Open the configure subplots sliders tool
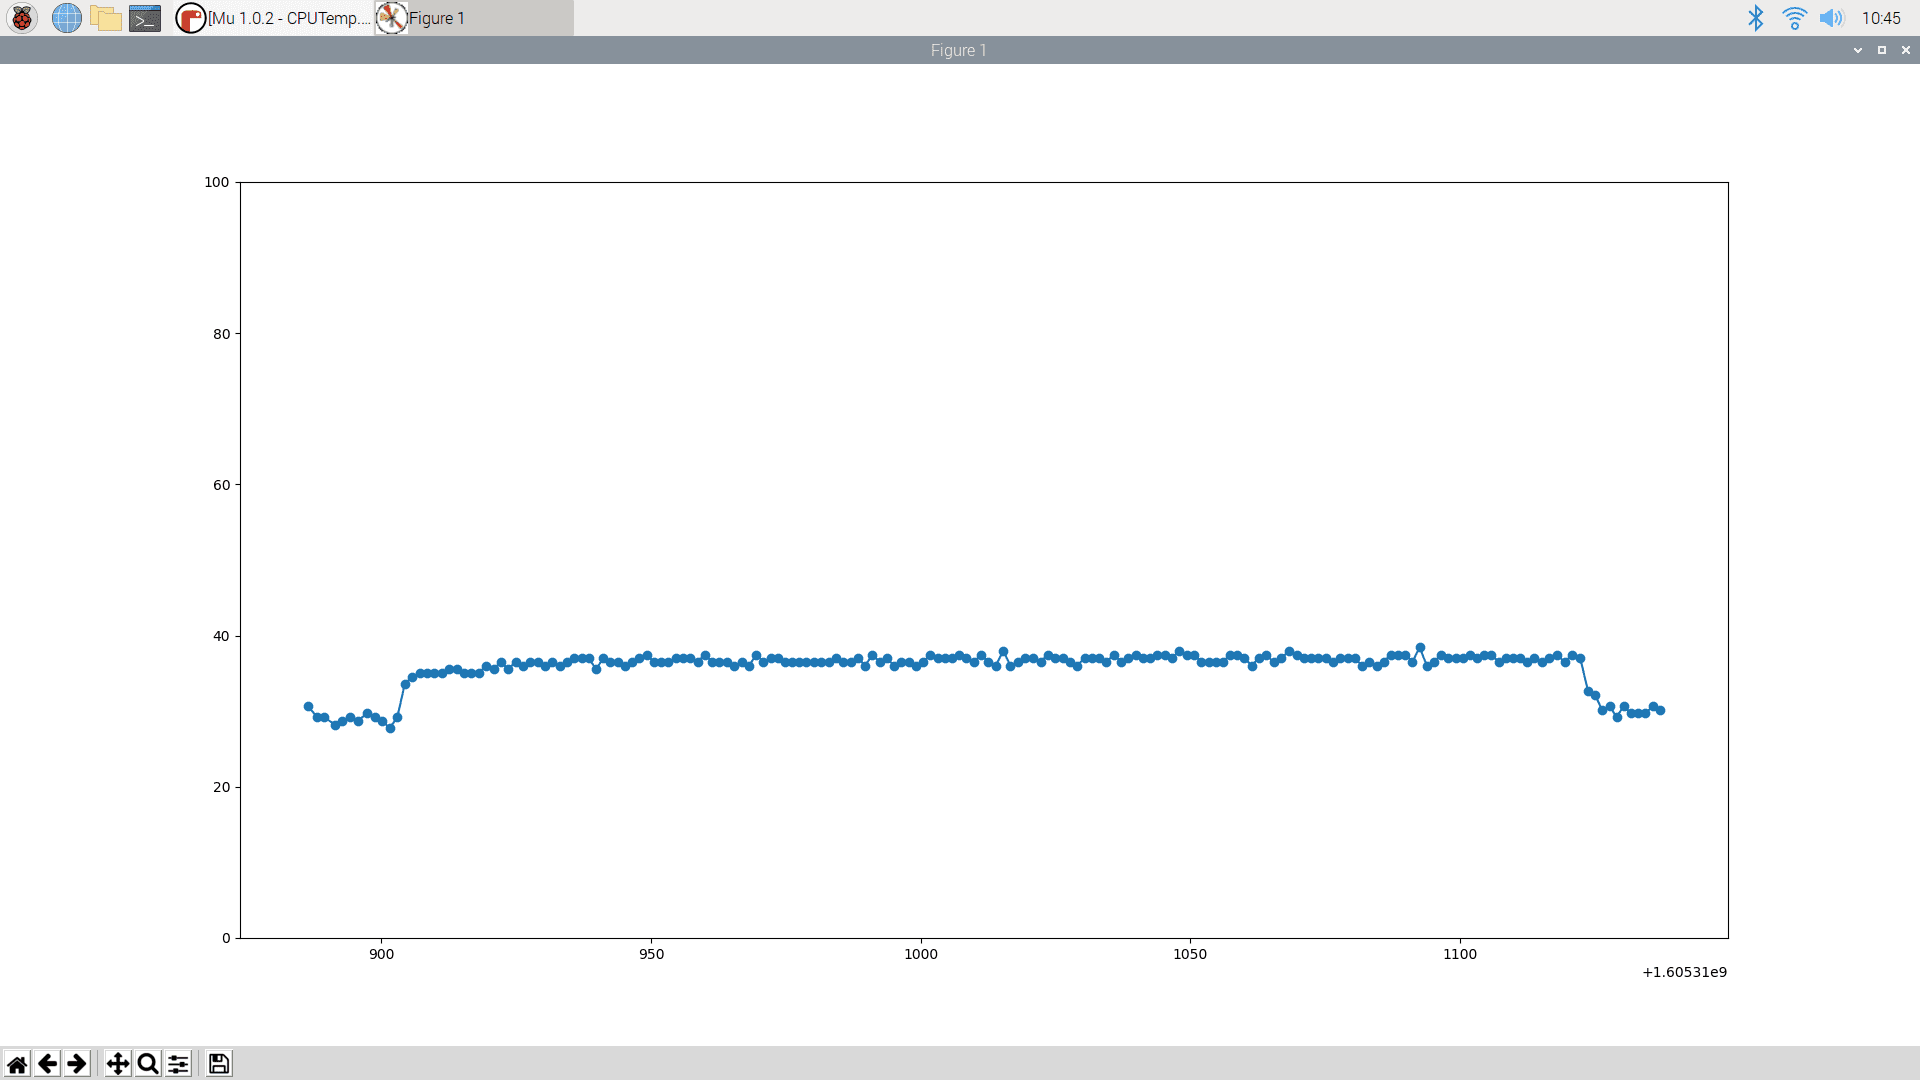 coord(178,1064)
